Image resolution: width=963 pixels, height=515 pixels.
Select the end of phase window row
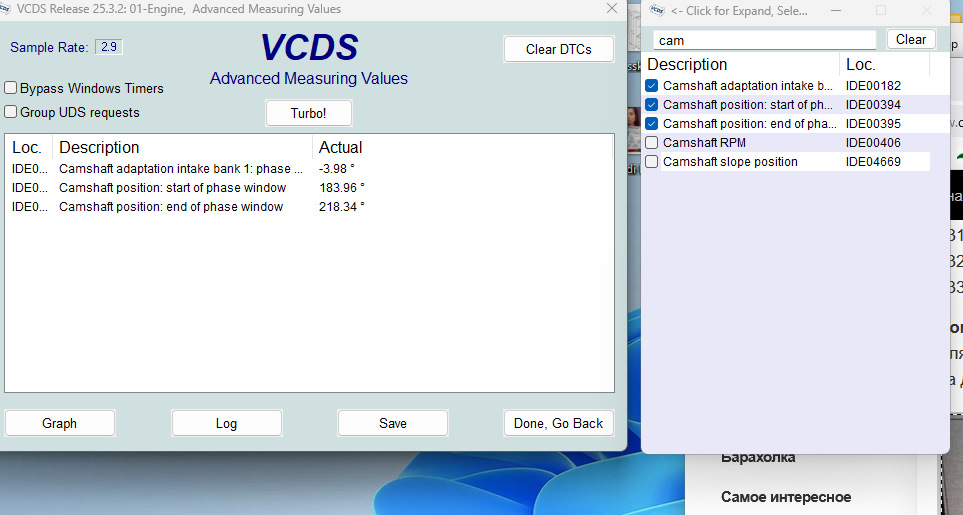coord(171,207)
